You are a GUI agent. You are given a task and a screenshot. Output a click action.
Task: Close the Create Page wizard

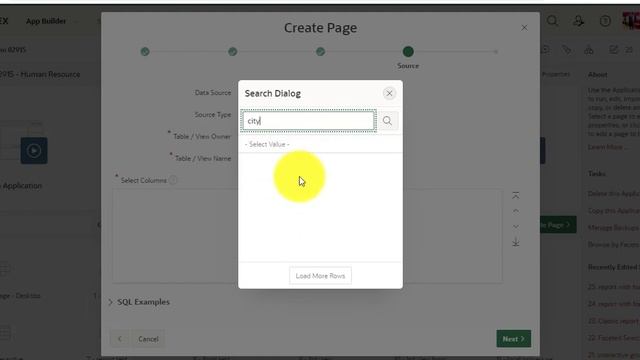point(524,28)
